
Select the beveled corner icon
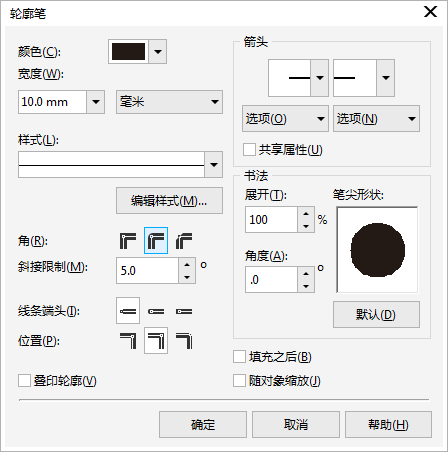click(184, 241)
